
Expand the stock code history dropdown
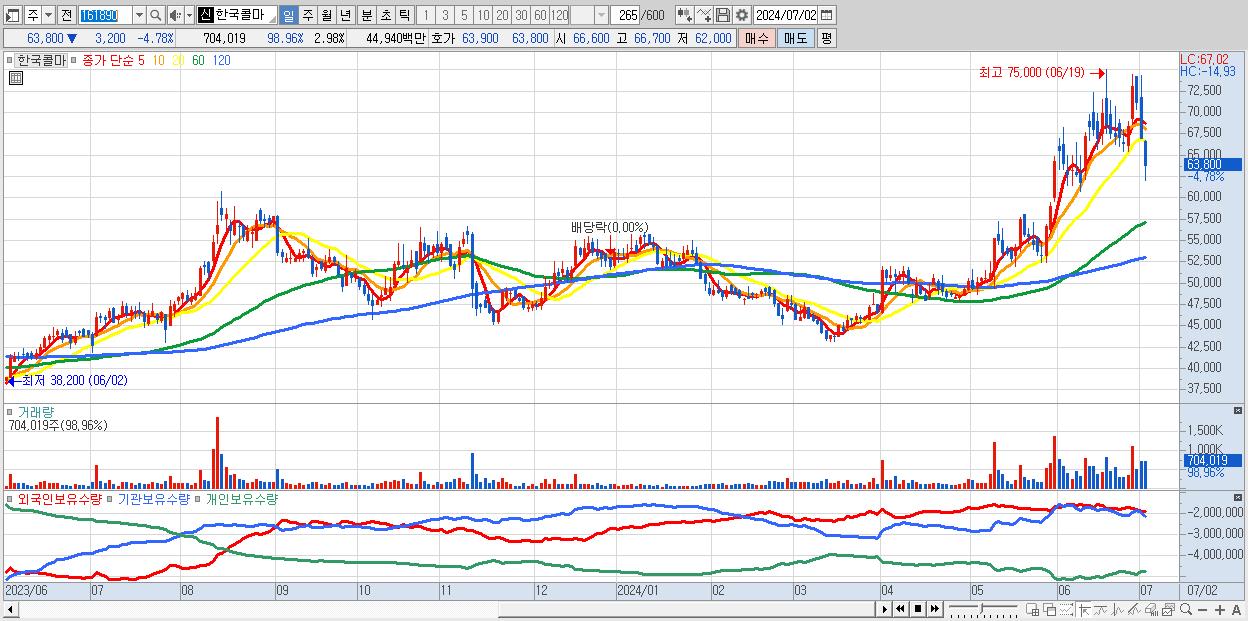[139, 15]
